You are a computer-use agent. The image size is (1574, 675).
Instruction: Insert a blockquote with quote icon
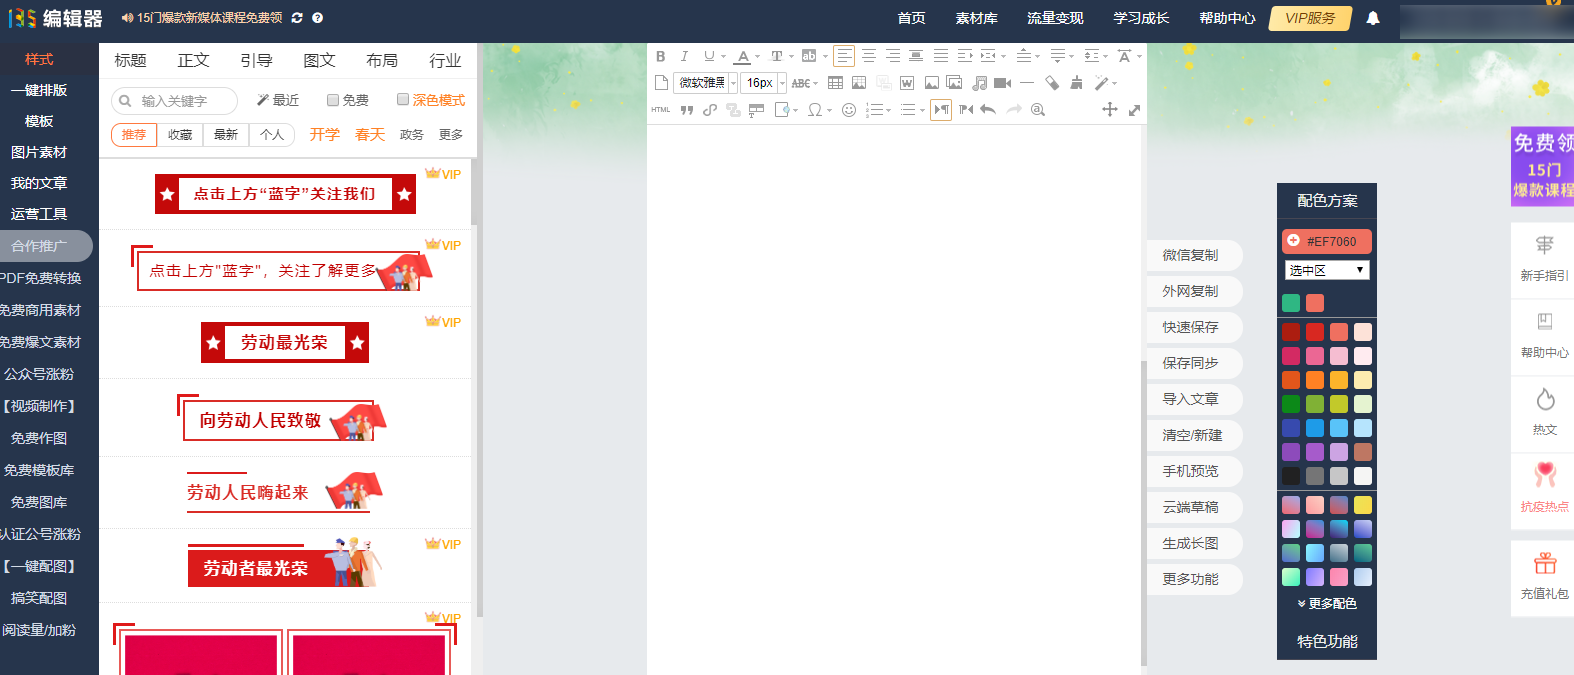[x=687, y=110]
